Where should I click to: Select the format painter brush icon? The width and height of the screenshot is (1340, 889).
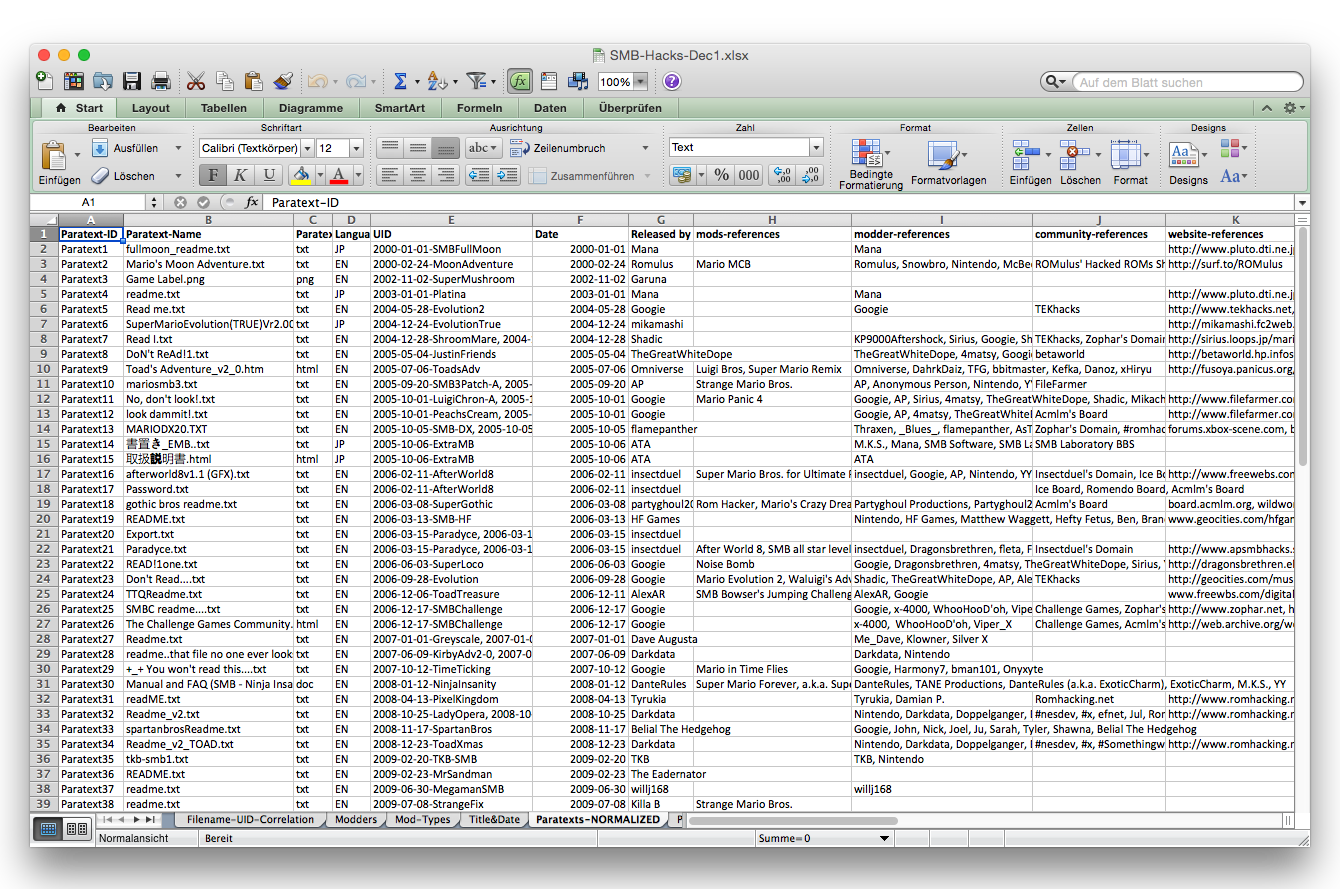[283, 81]
